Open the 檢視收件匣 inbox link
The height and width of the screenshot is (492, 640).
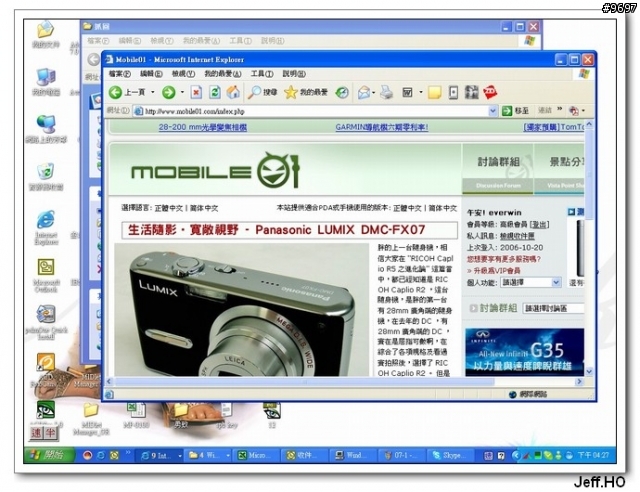click(517, 236)
